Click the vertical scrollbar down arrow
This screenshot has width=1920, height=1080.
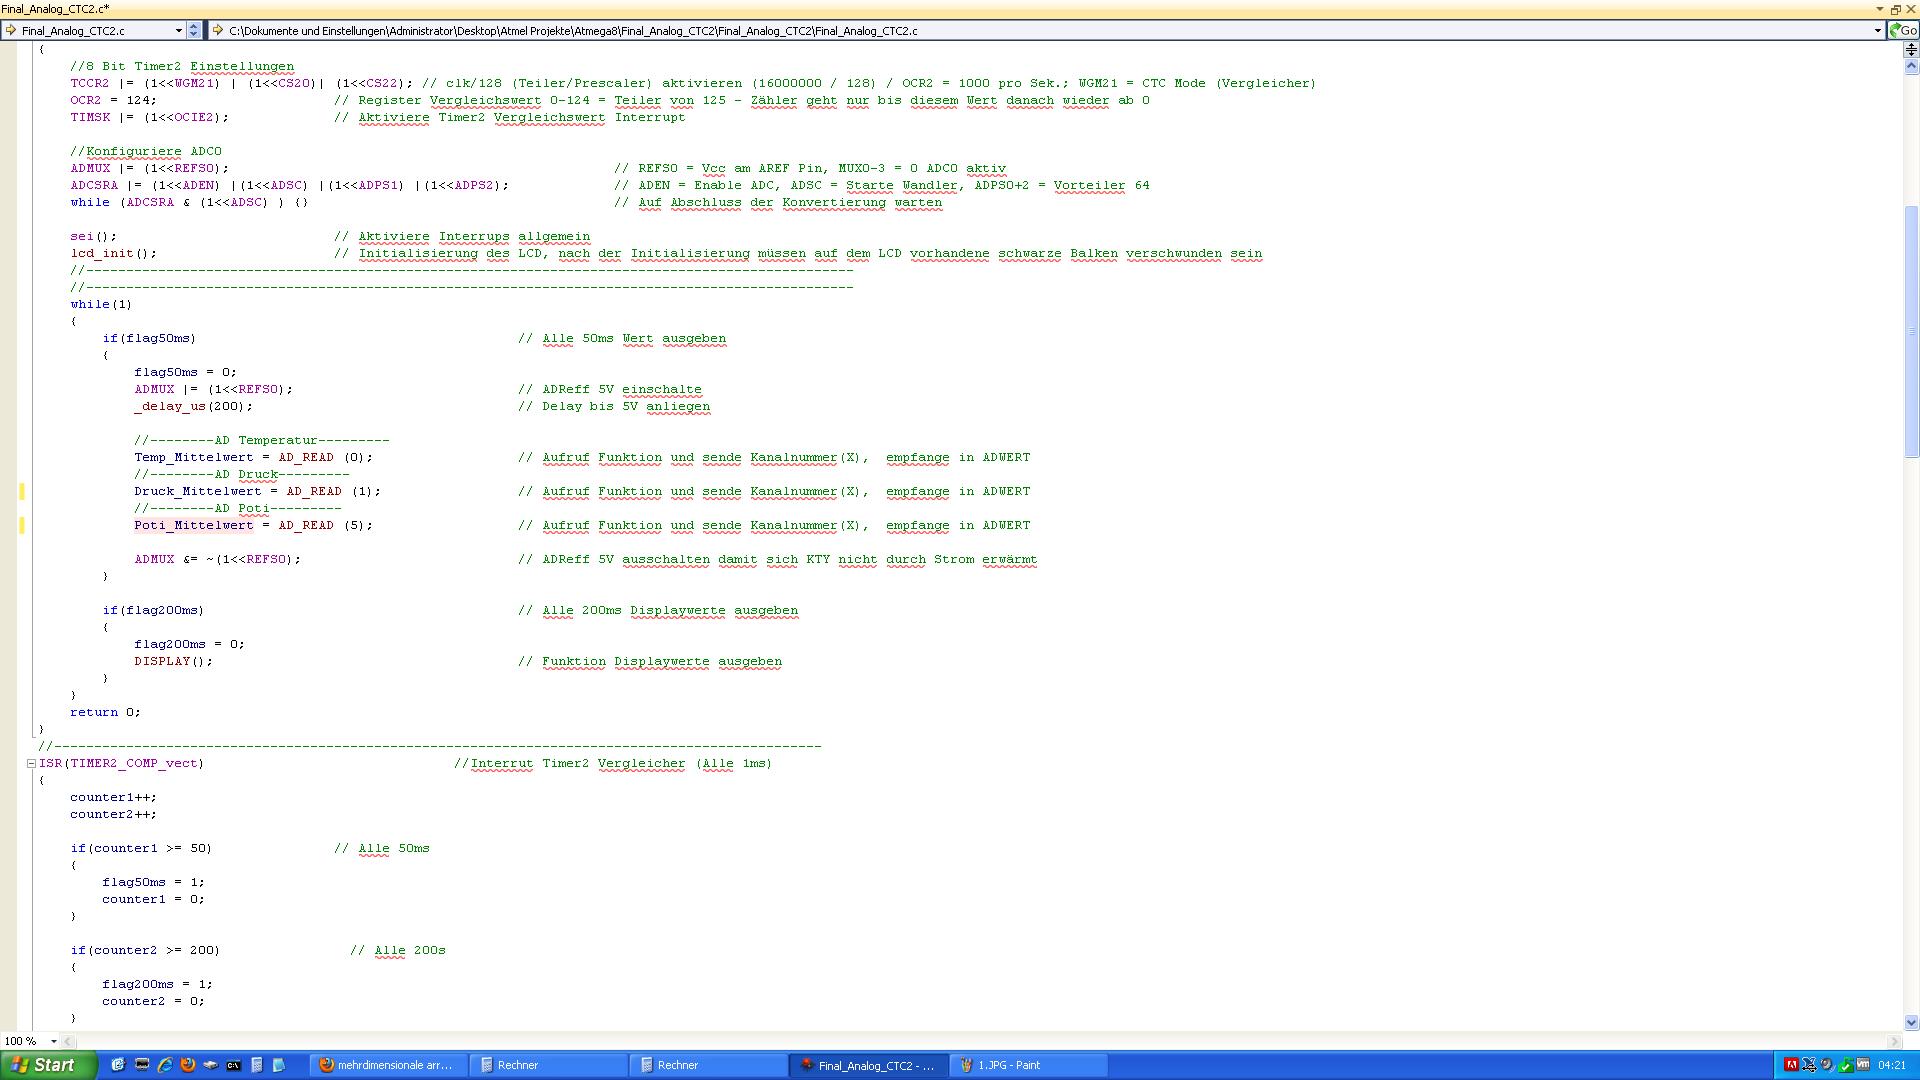(x=1911, y=1022)
